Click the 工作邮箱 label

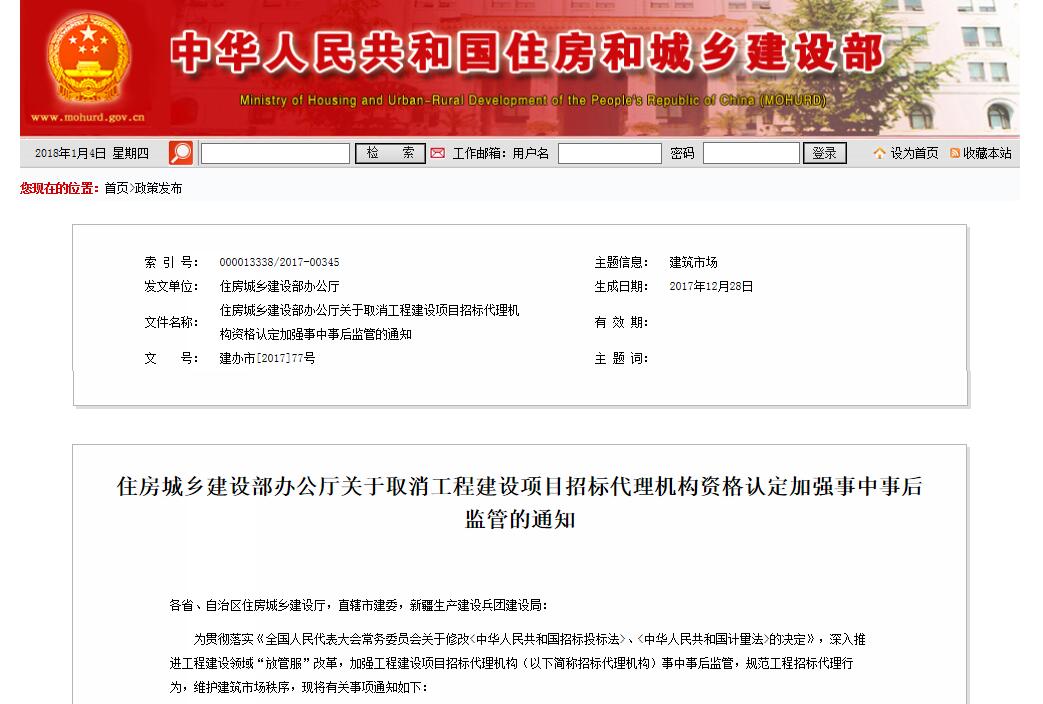(479, 153)
